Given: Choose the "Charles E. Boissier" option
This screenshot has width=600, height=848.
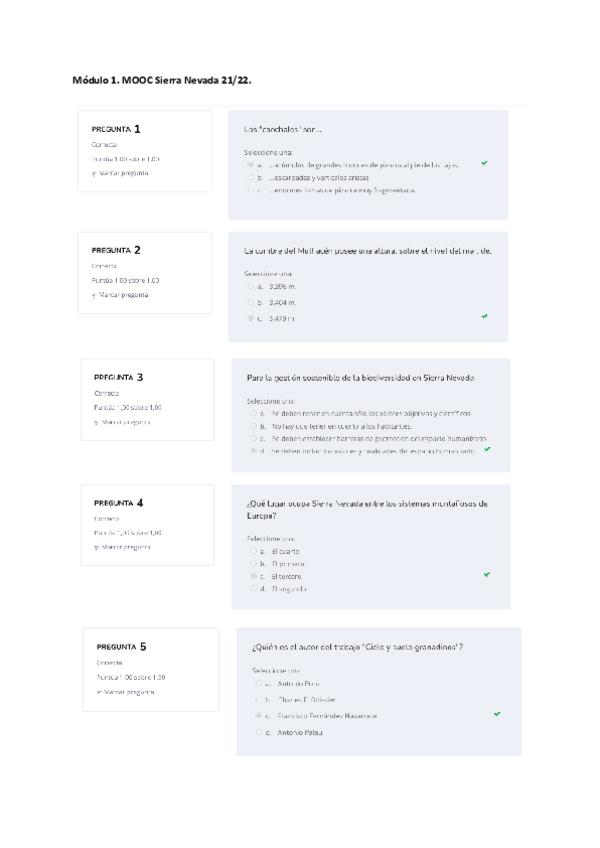Looking at the screenshot, I should click(x=258, y=699).
